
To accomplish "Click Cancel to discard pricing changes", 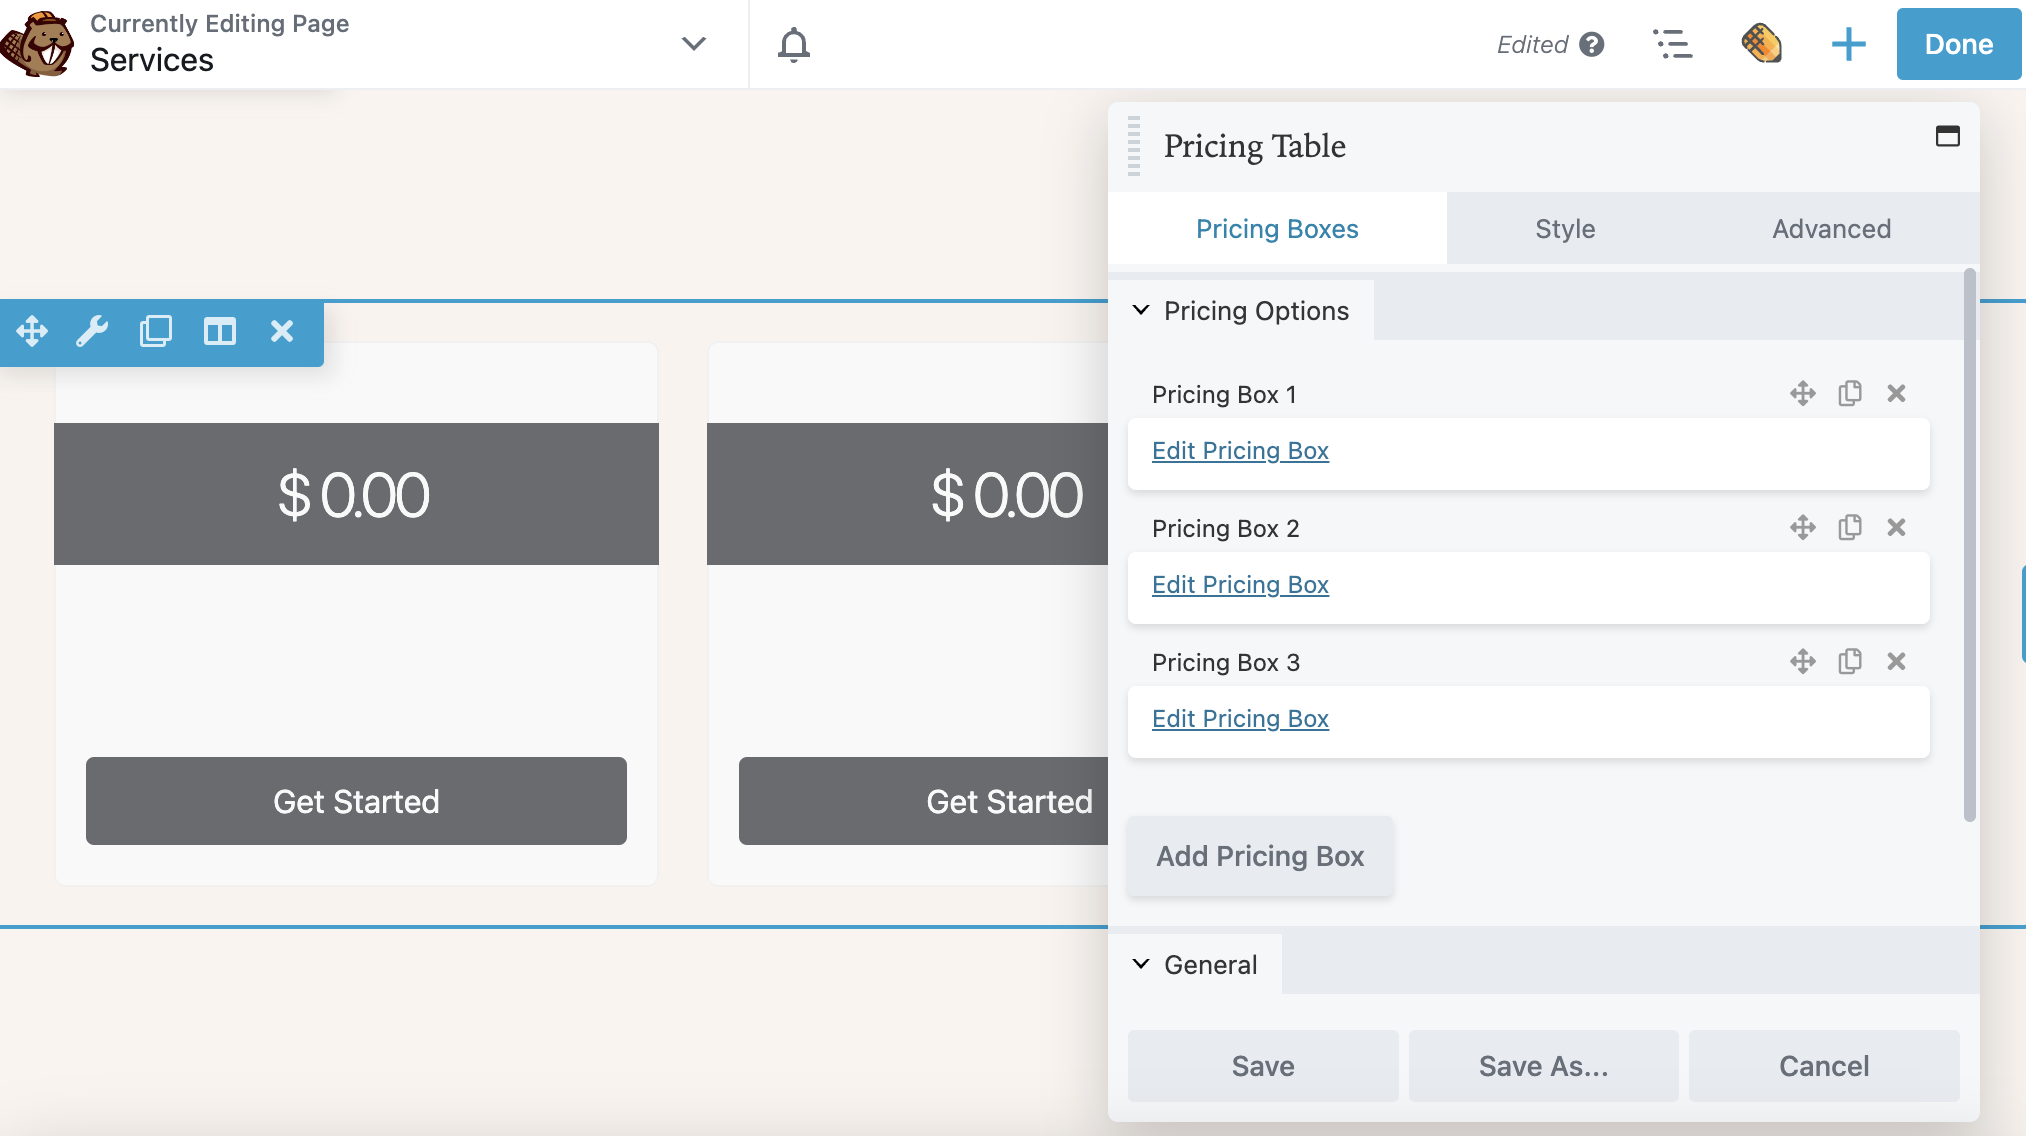I will pyautogui.click(x=1824, y=1065).
